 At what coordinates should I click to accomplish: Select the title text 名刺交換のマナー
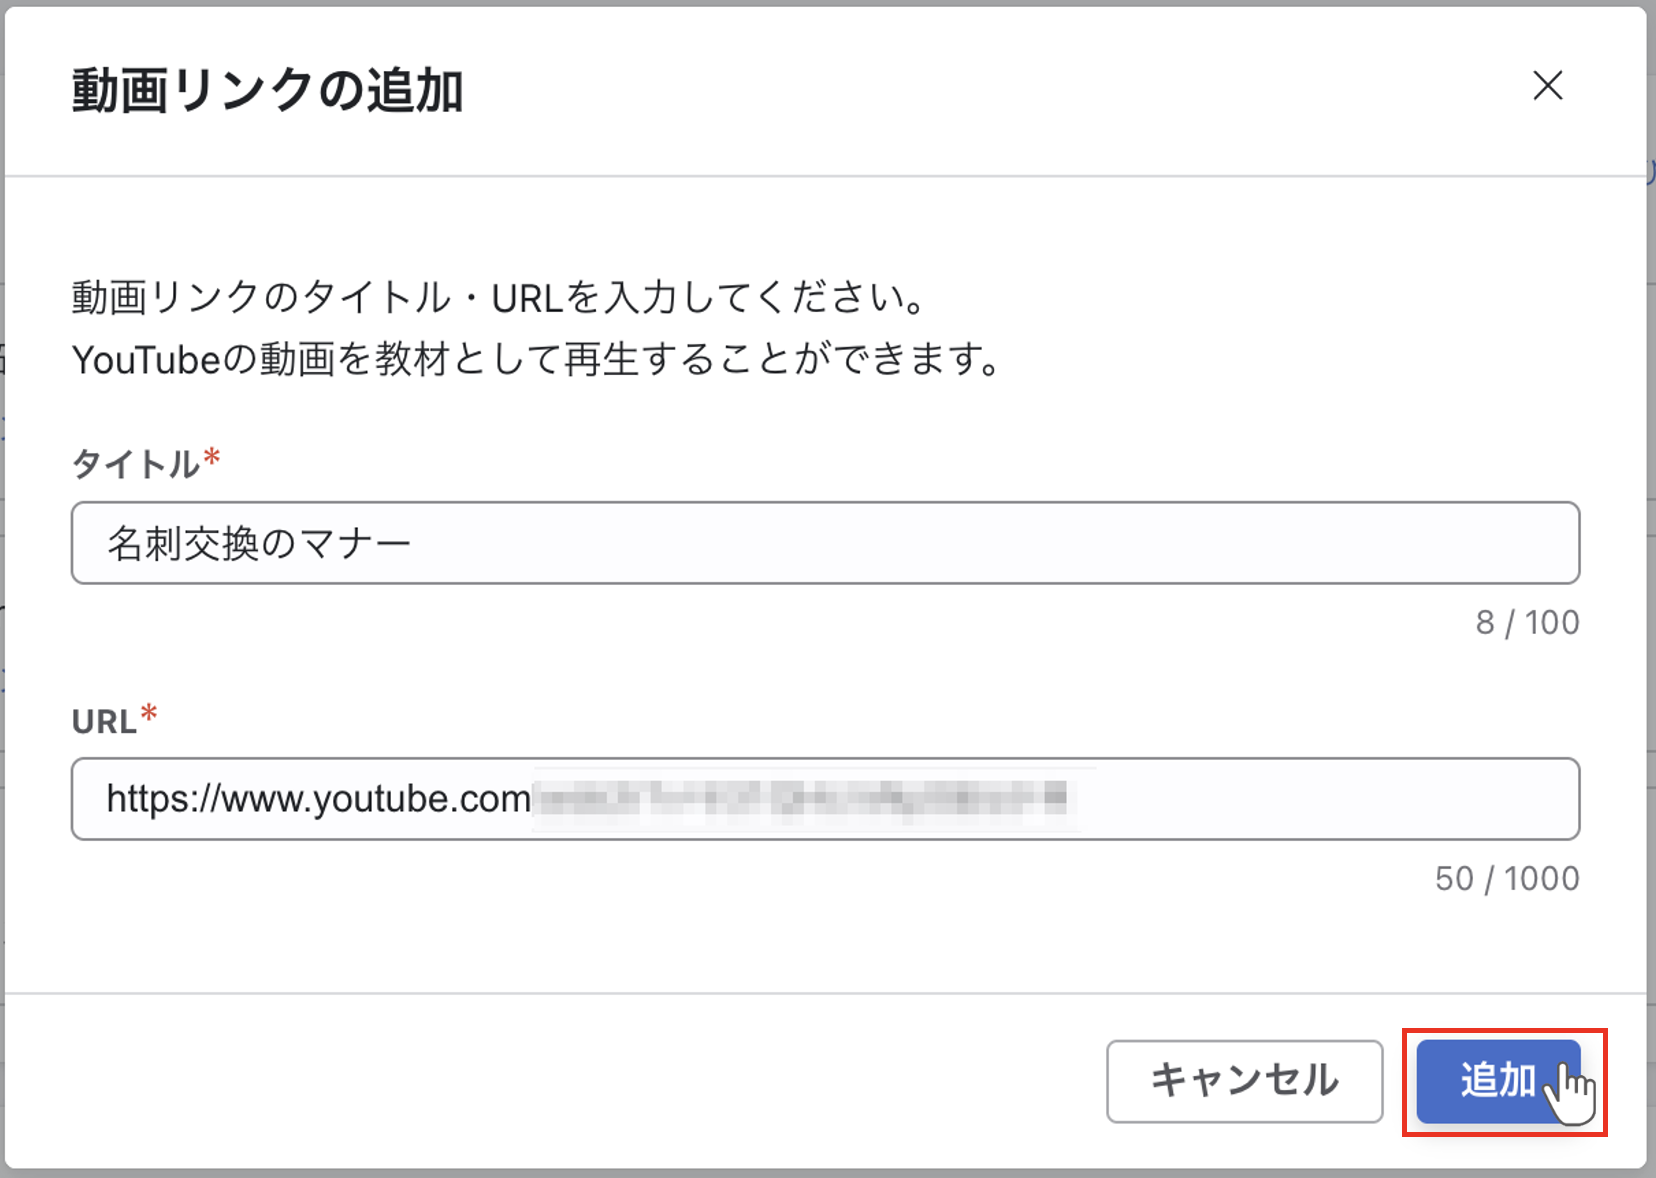[x=262, y=543]
